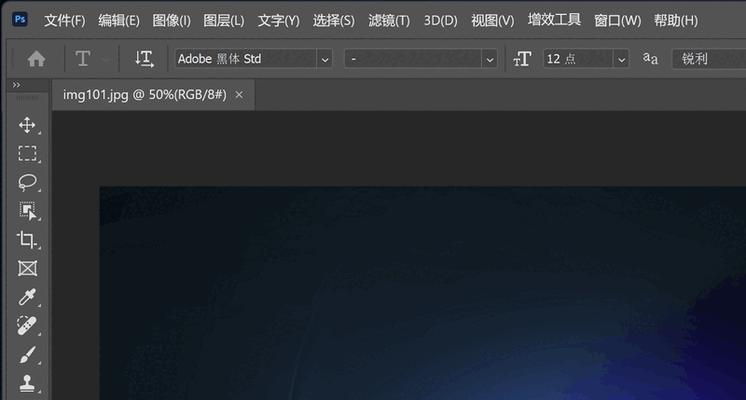The image size is (746, 400).
Task: Open the font size dropdown arrow
Action: [x=621, y=59]
